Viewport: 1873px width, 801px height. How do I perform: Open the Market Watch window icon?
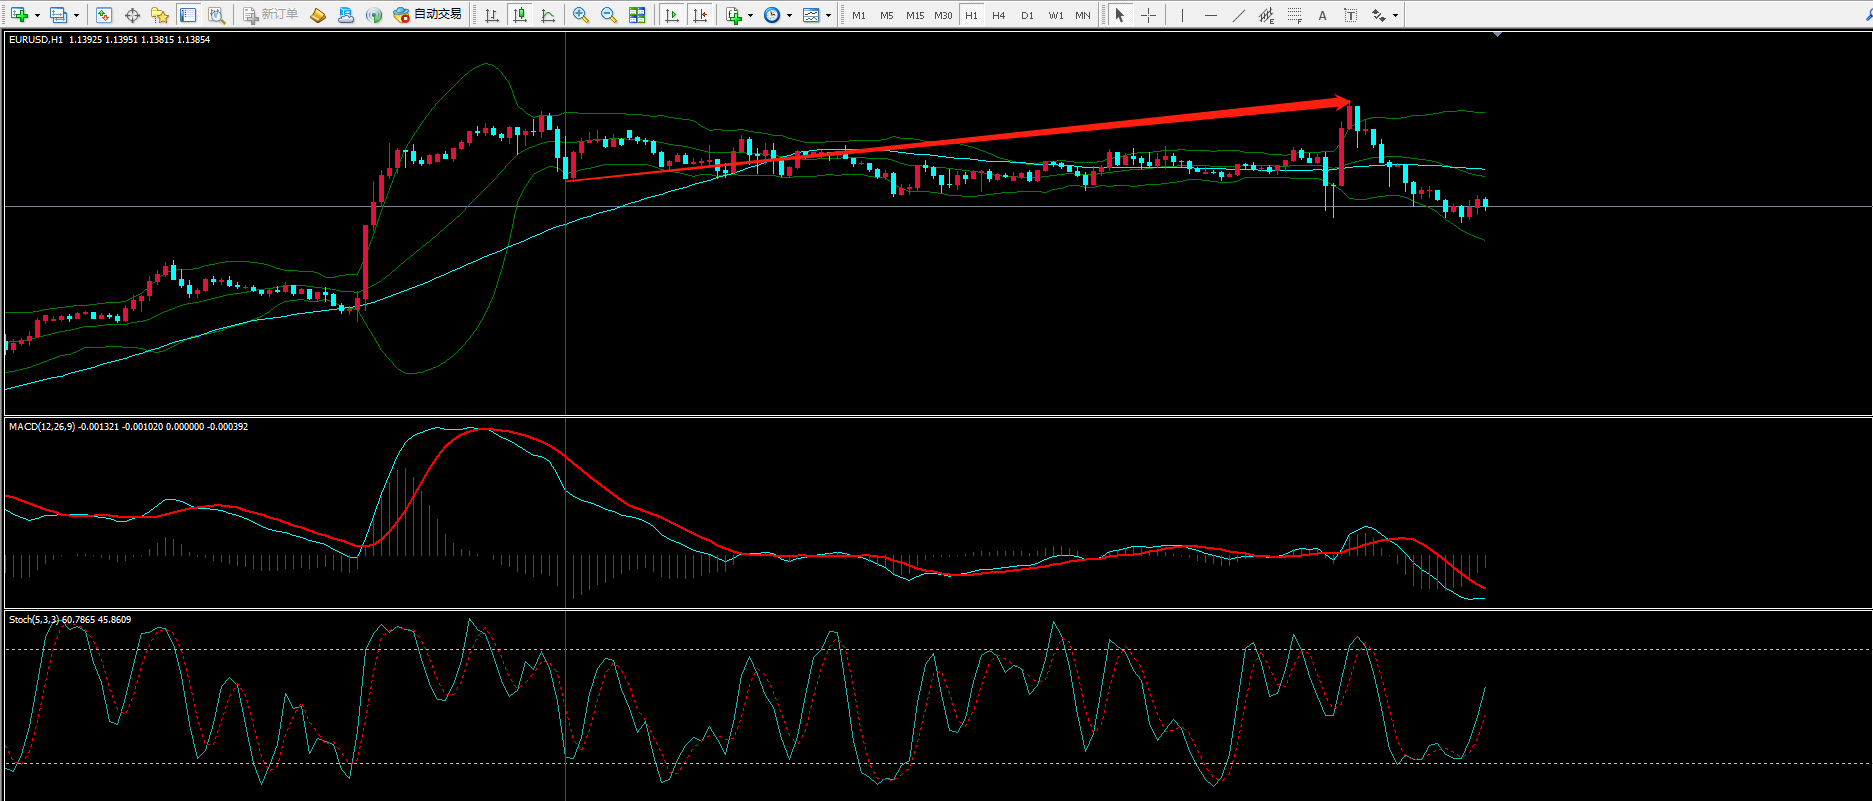104,15
